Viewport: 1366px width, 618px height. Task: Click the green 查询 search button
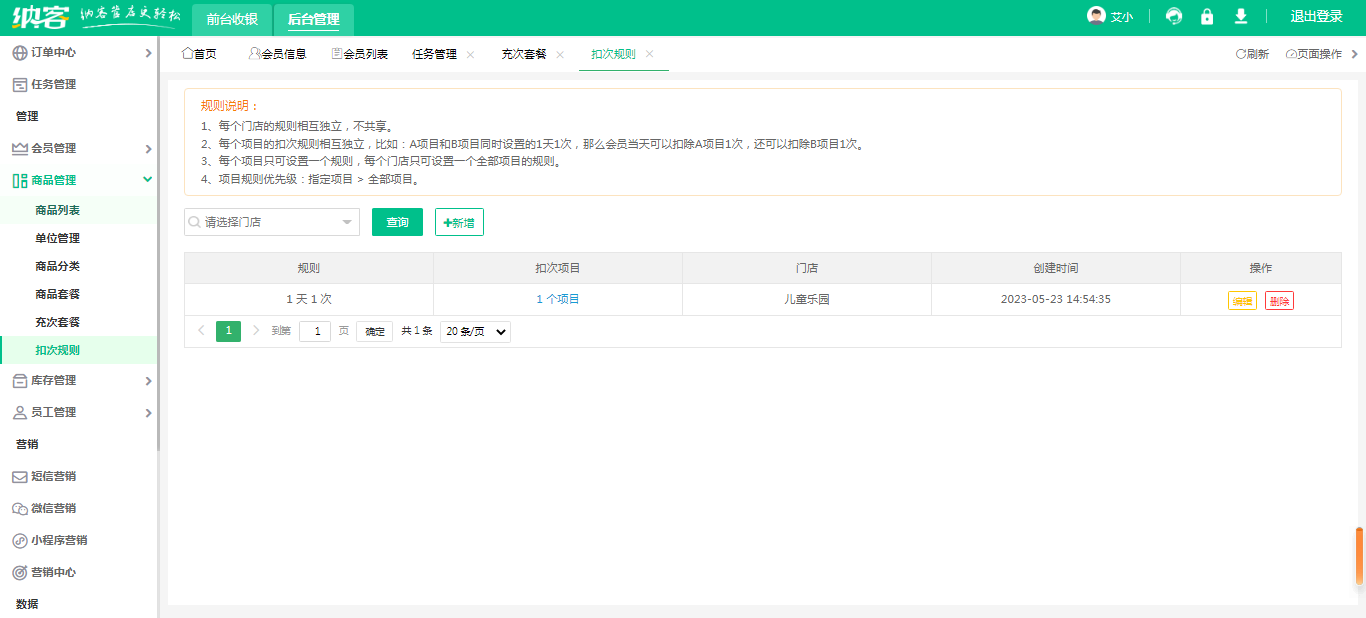(397, 222)
